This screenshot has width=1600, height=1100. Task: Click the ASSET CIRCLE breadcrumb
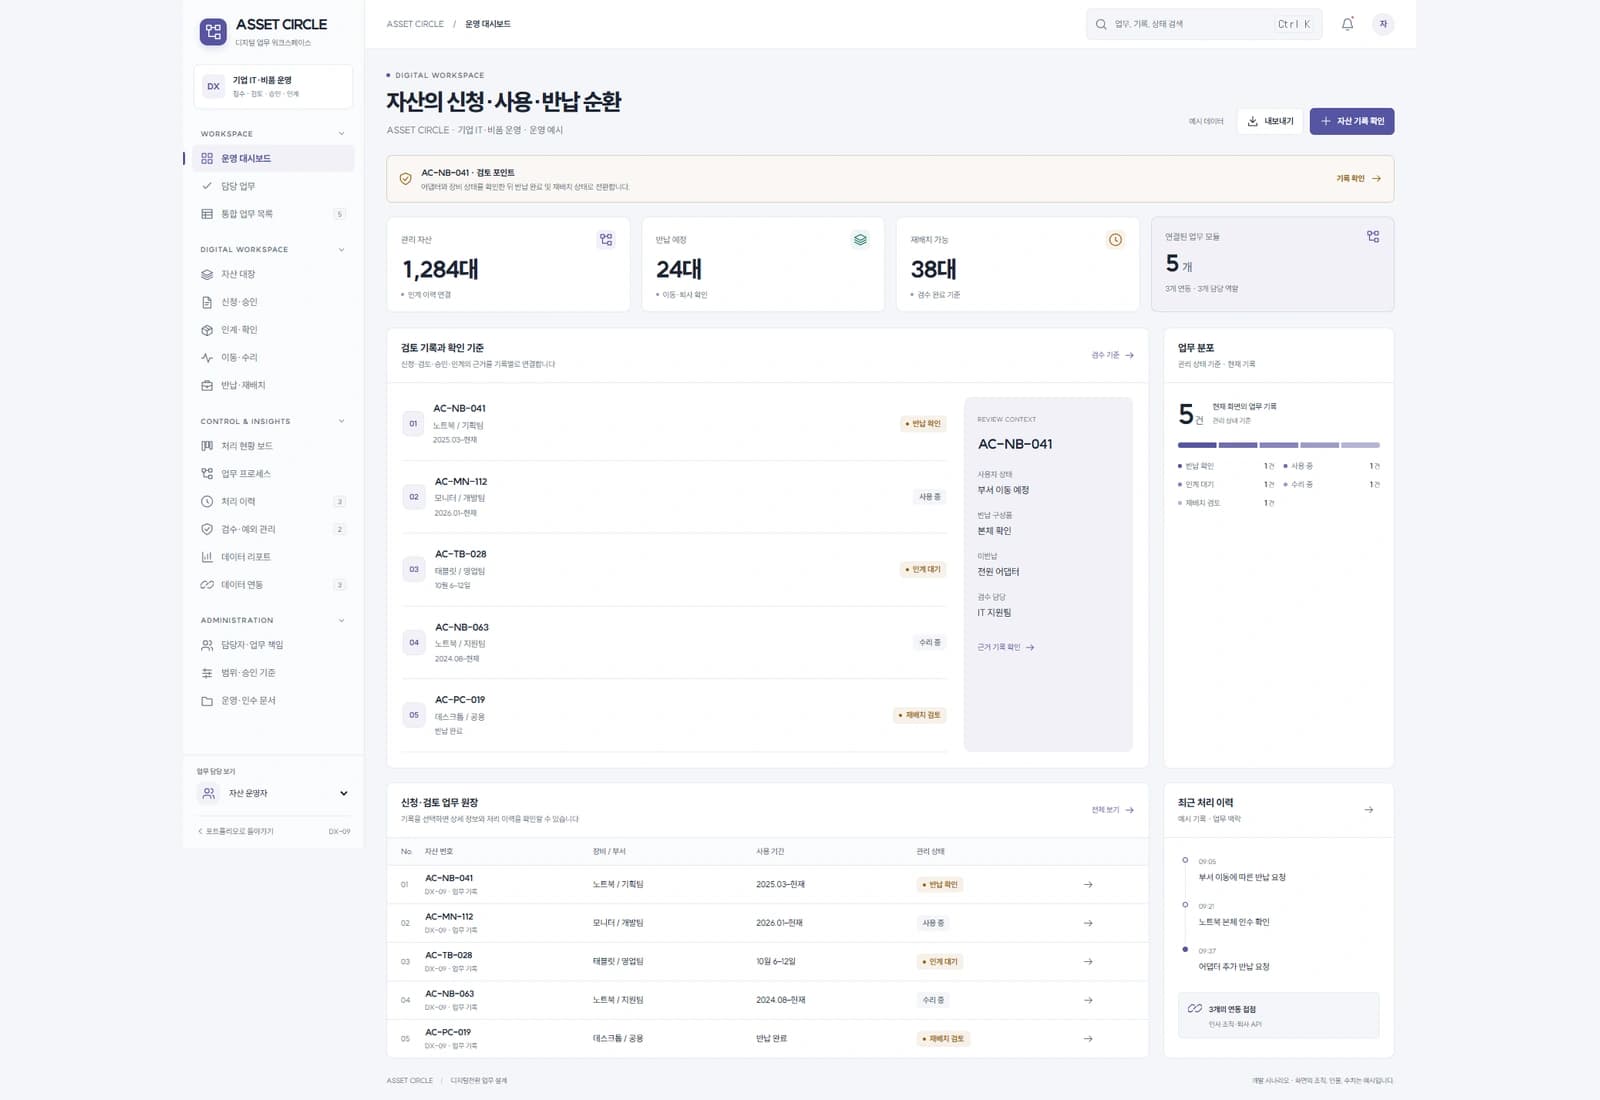click(415, 24)
